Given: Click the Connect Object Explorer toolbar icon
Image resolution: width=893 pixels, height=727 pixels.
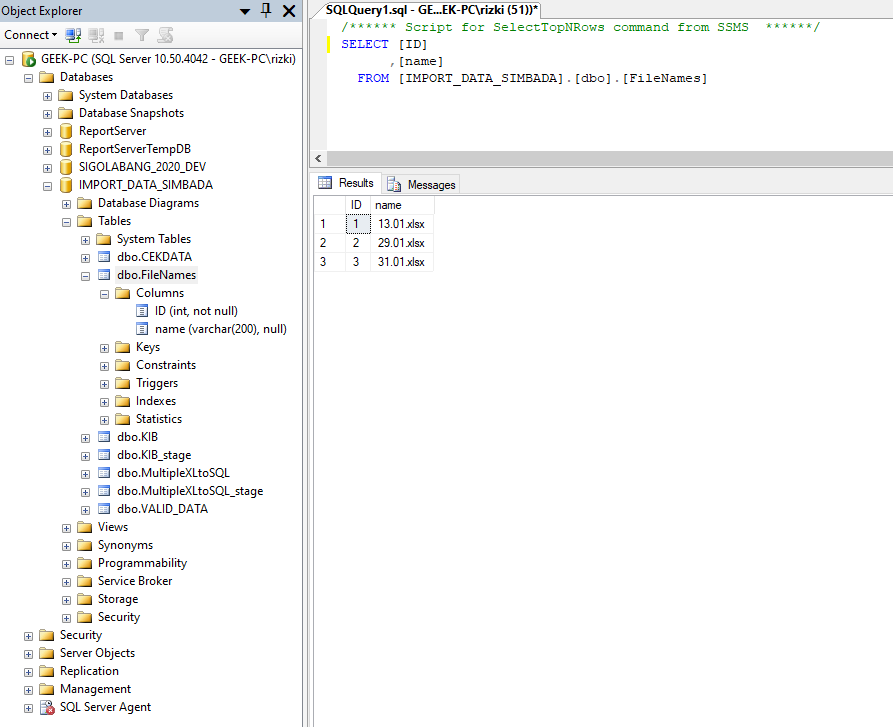Looking at the screenshot, I should coord(73,35).
